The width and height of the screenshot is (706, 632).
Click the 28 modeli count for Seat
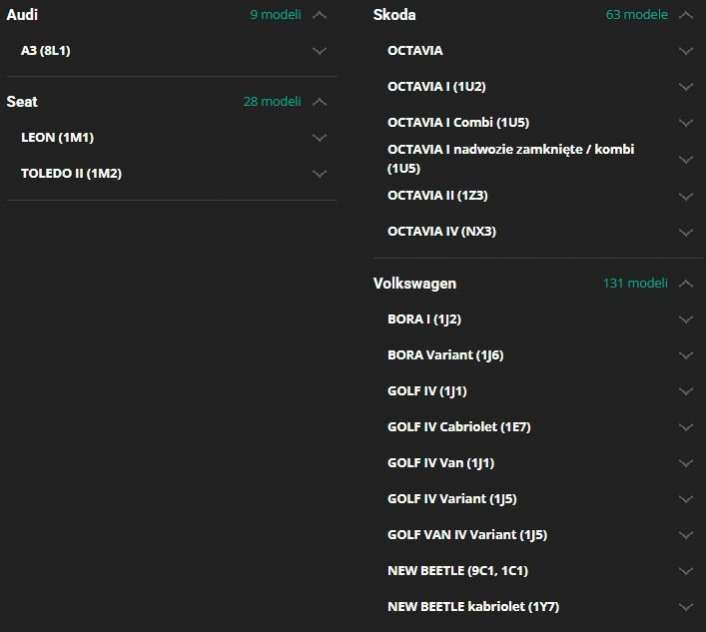tap(272, 101)
